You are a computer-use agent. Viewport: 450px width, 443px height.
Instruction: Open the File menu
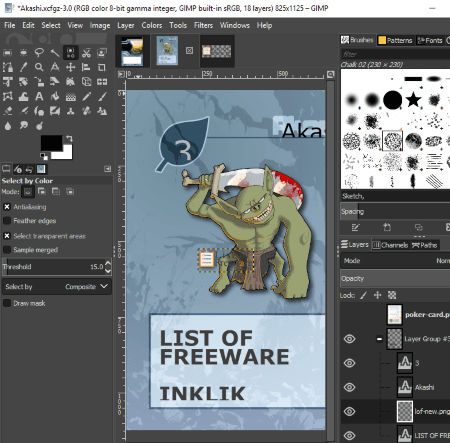click(x=10, y=25)
